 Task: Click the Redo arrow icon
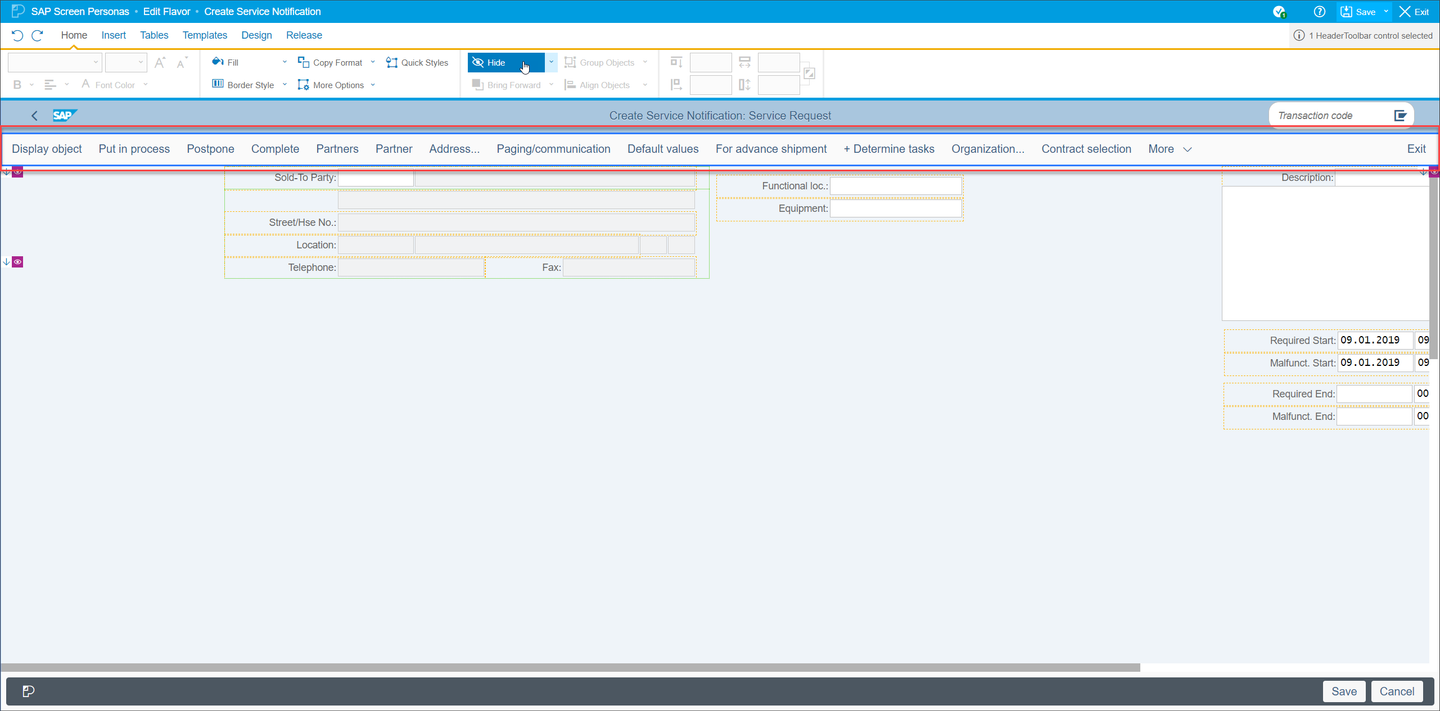point(37,35)
